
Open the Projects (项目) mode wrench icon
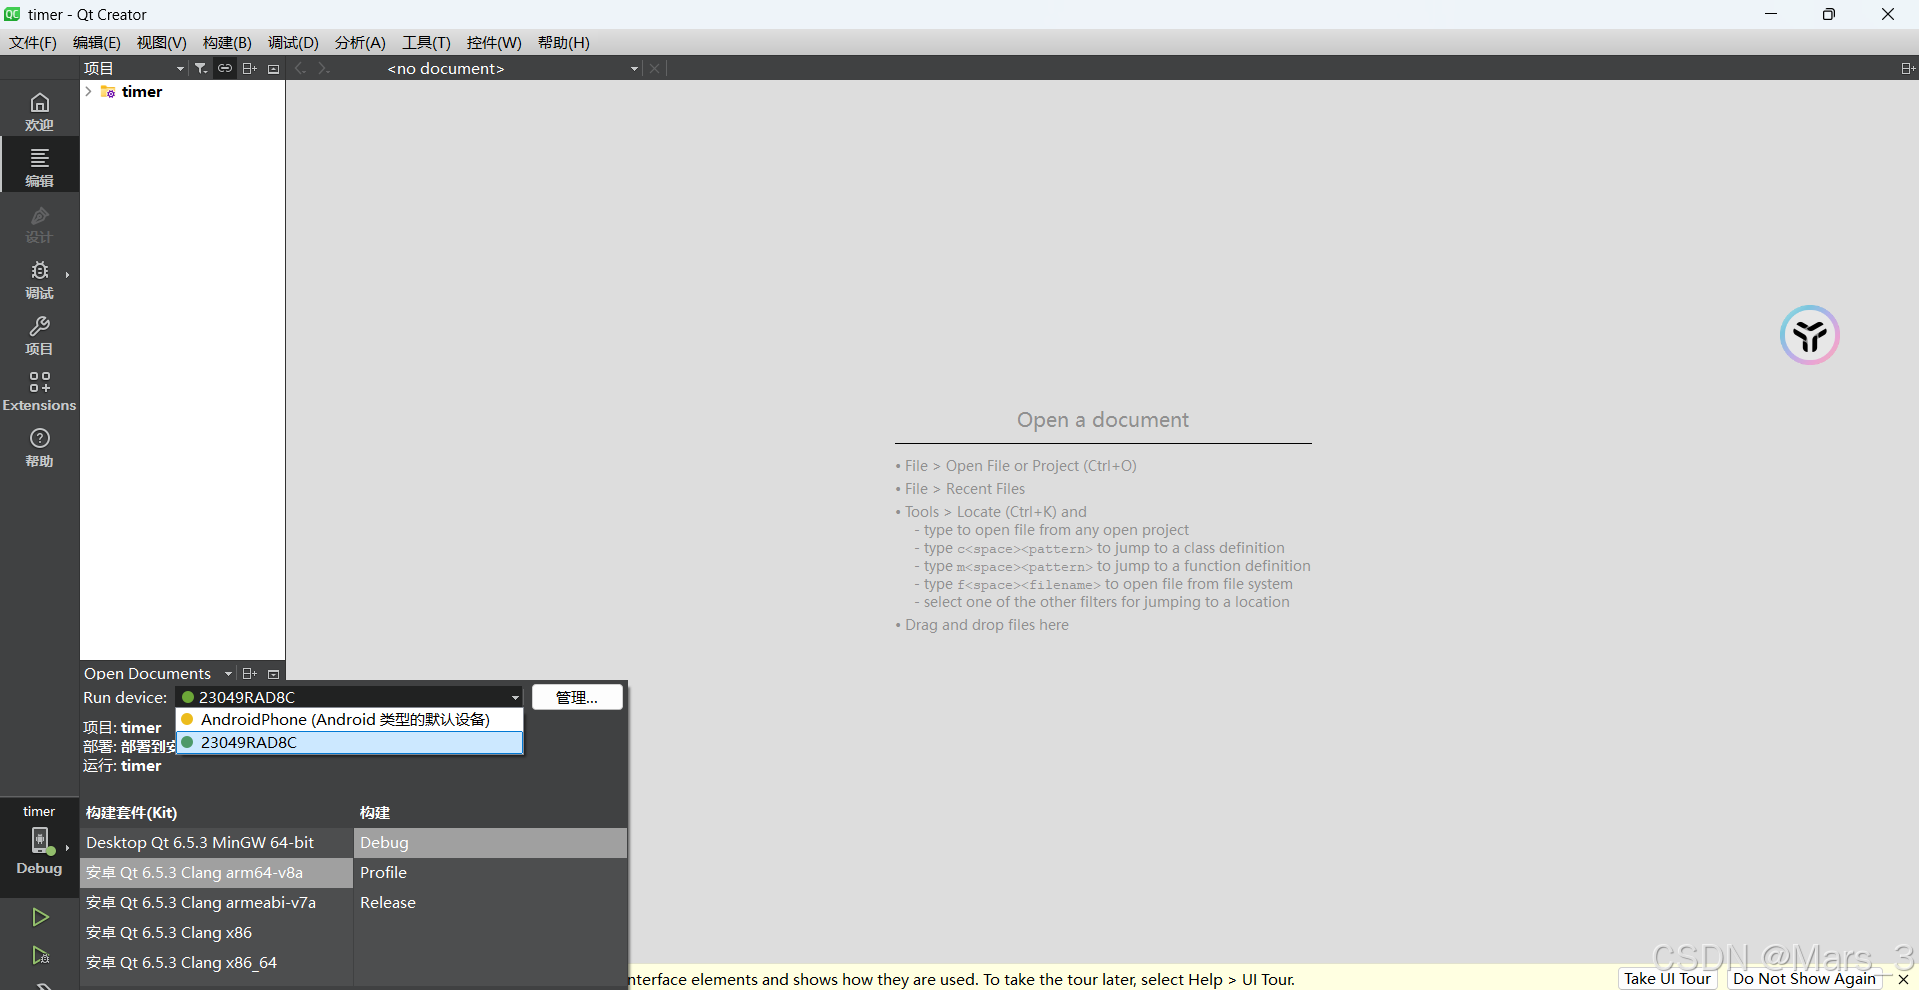(39, 335)
